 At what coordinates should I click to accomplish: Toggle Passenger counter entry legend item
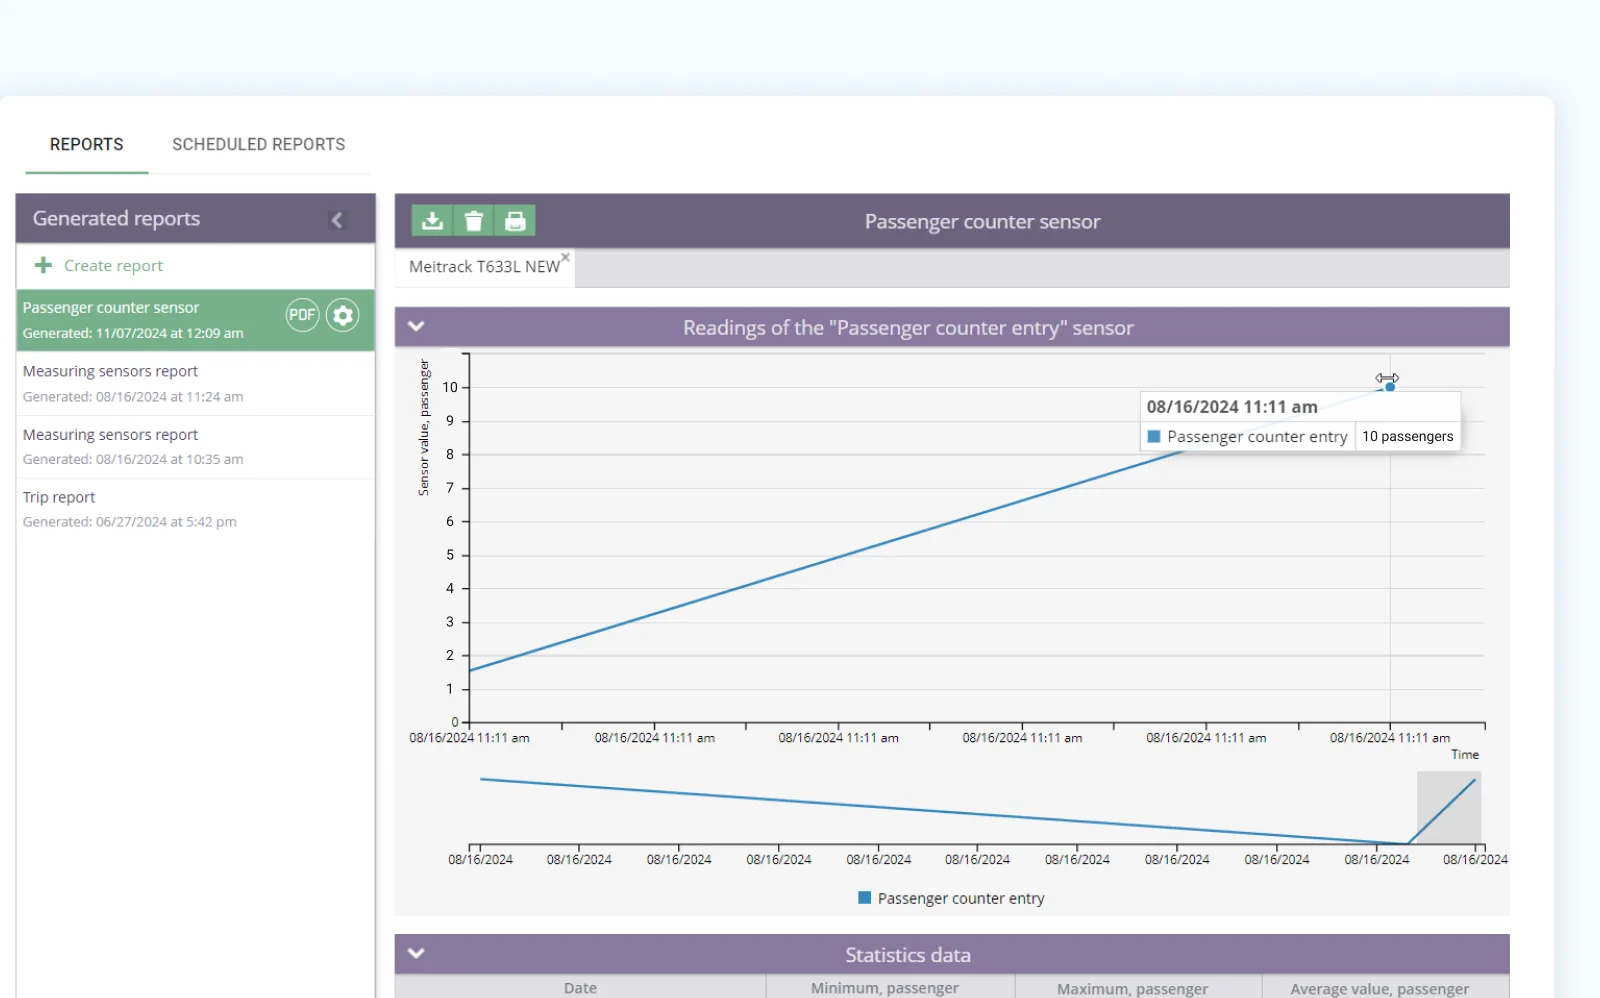click(951, 898)
